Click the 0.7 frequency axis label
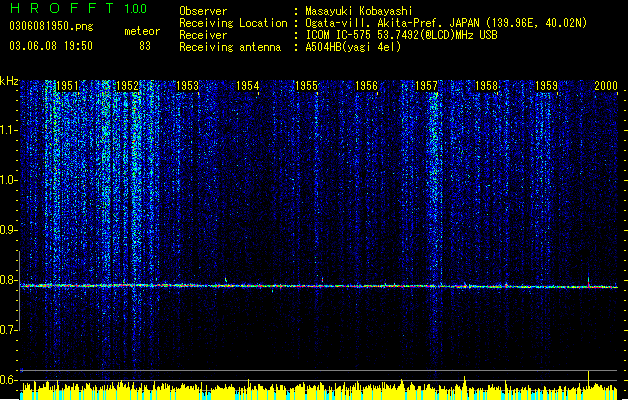629x400 pixels. [x=9, y=330]
